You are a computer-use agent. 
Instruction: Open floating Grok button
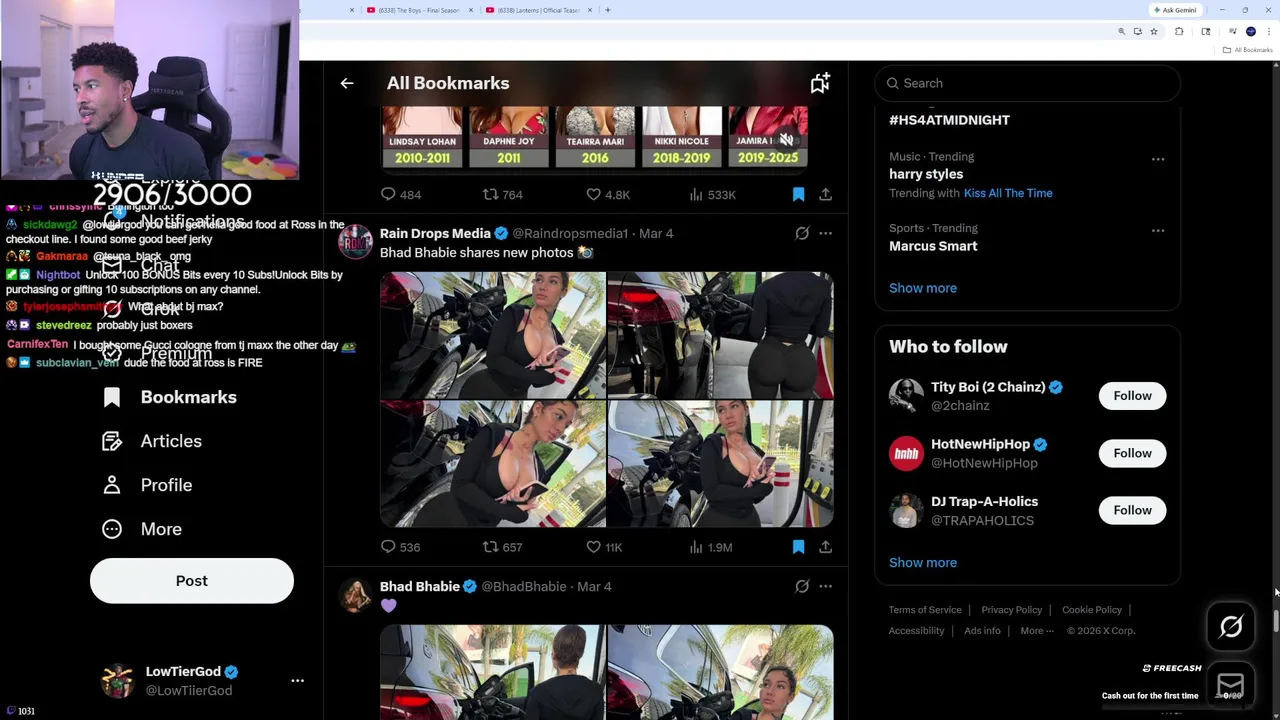coord(1231,627)
